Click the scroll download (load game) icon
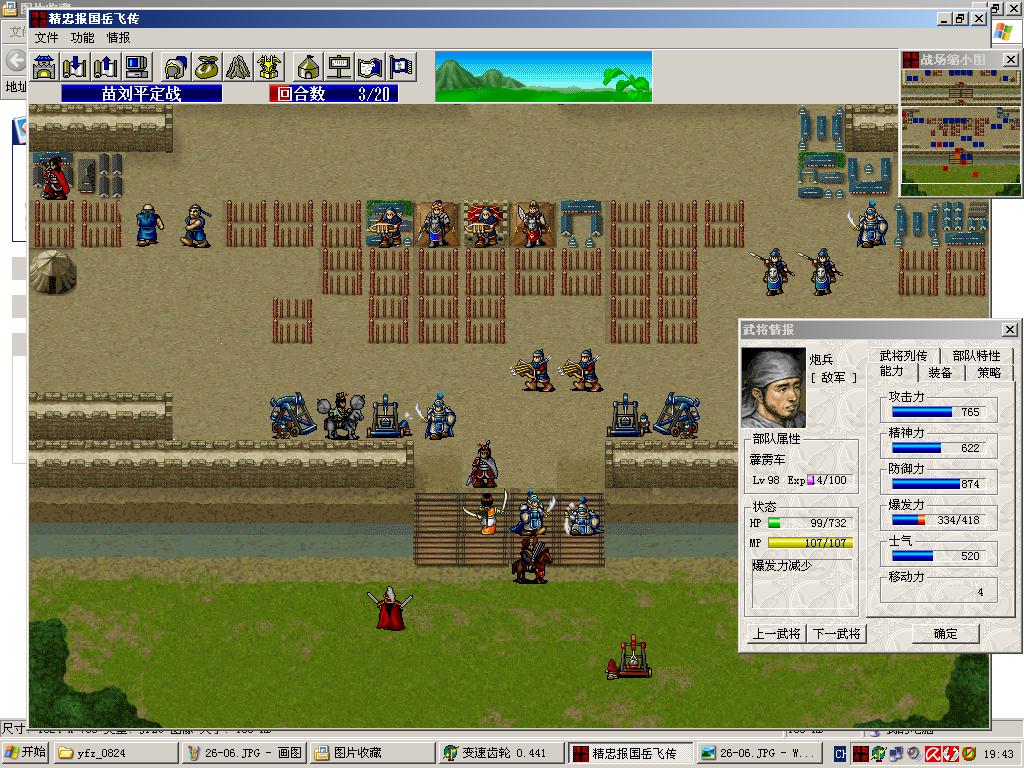 [75, 67]
